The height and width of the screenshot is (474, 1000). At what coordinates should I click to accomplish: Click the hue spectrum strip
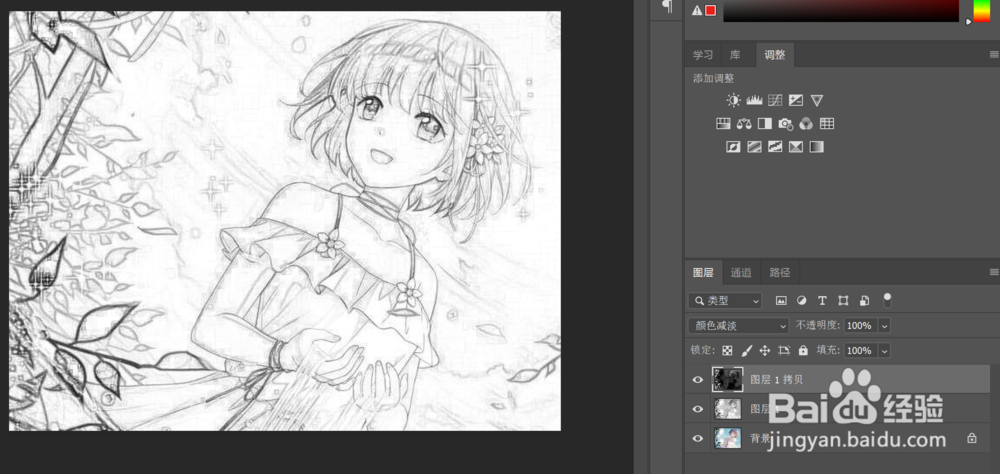(981, 10)
